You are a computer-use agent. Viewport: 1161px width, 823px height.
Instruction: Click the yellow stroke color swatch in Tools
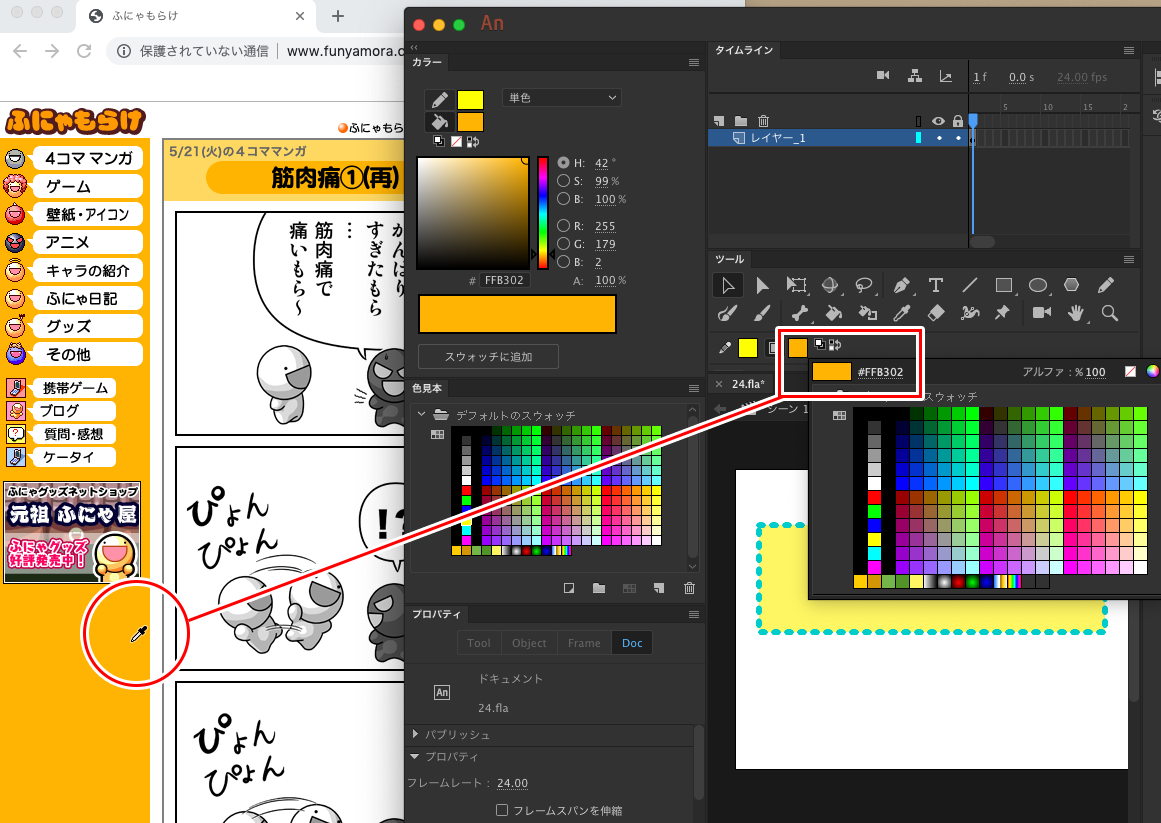pos(748,347)
